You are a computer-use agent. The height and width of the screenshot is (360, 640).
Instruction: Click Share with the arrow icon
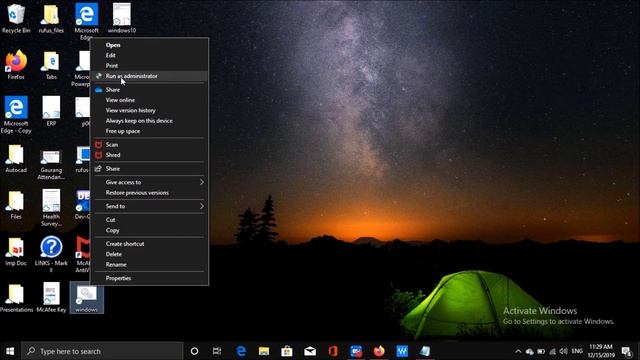point(113,169)
